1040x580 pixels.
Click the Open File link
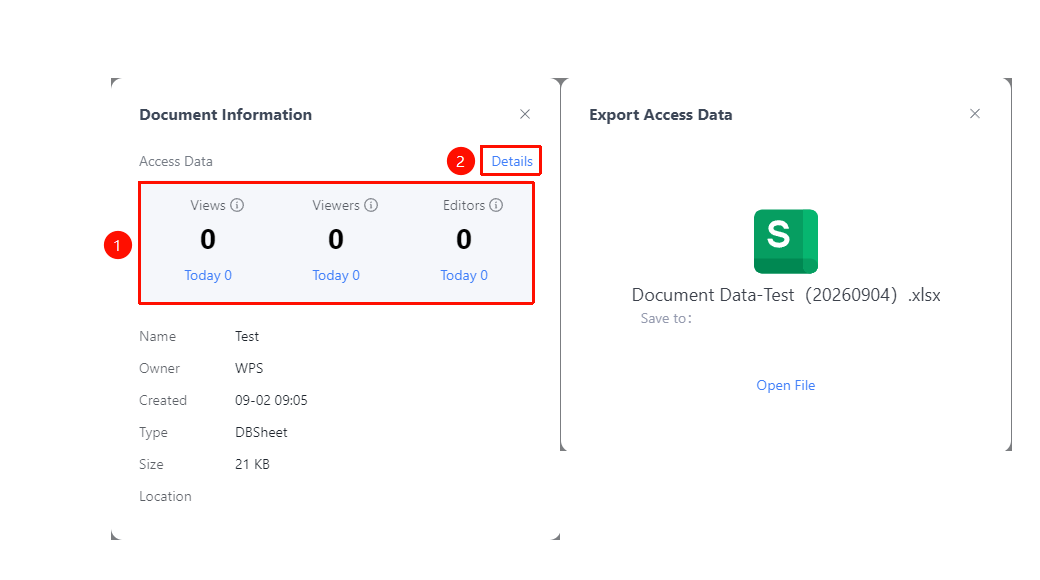(786, 385)
